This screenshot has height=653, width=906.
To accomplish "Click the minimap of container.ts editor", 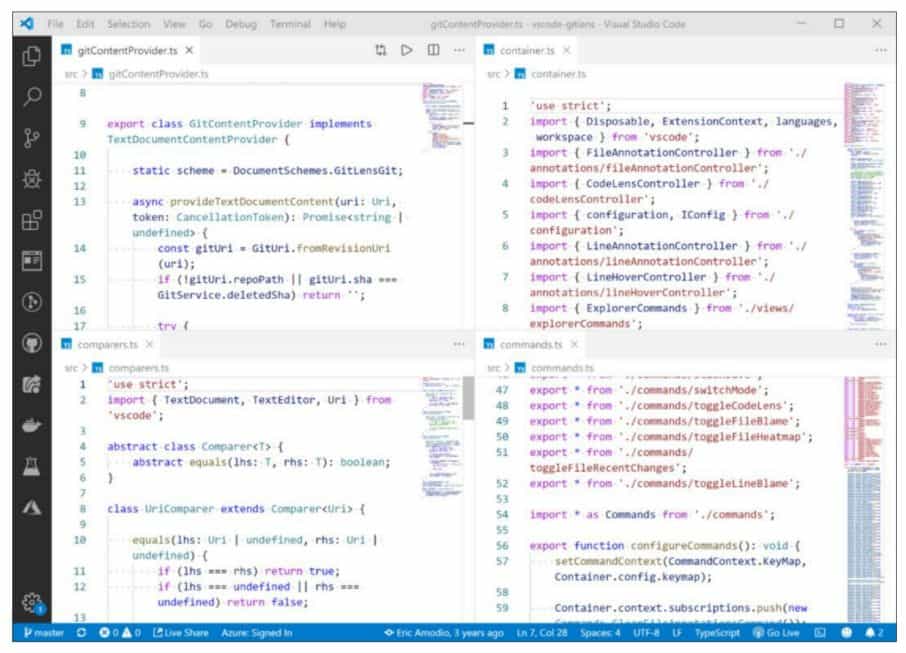I will 864,206.
